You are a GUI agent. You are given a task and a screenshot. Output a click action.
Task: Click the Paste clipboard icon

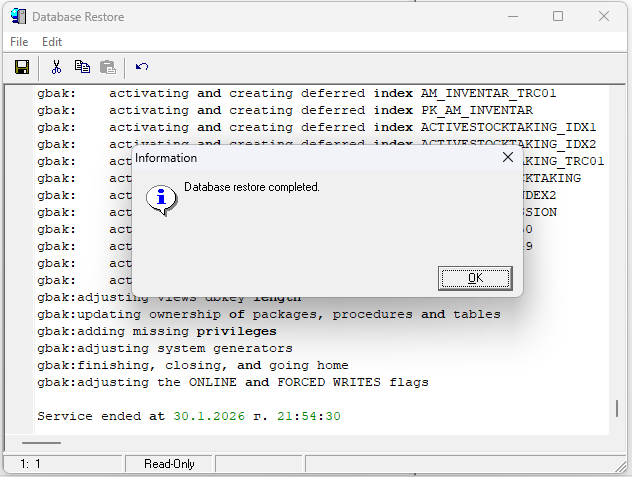(107, 67)
